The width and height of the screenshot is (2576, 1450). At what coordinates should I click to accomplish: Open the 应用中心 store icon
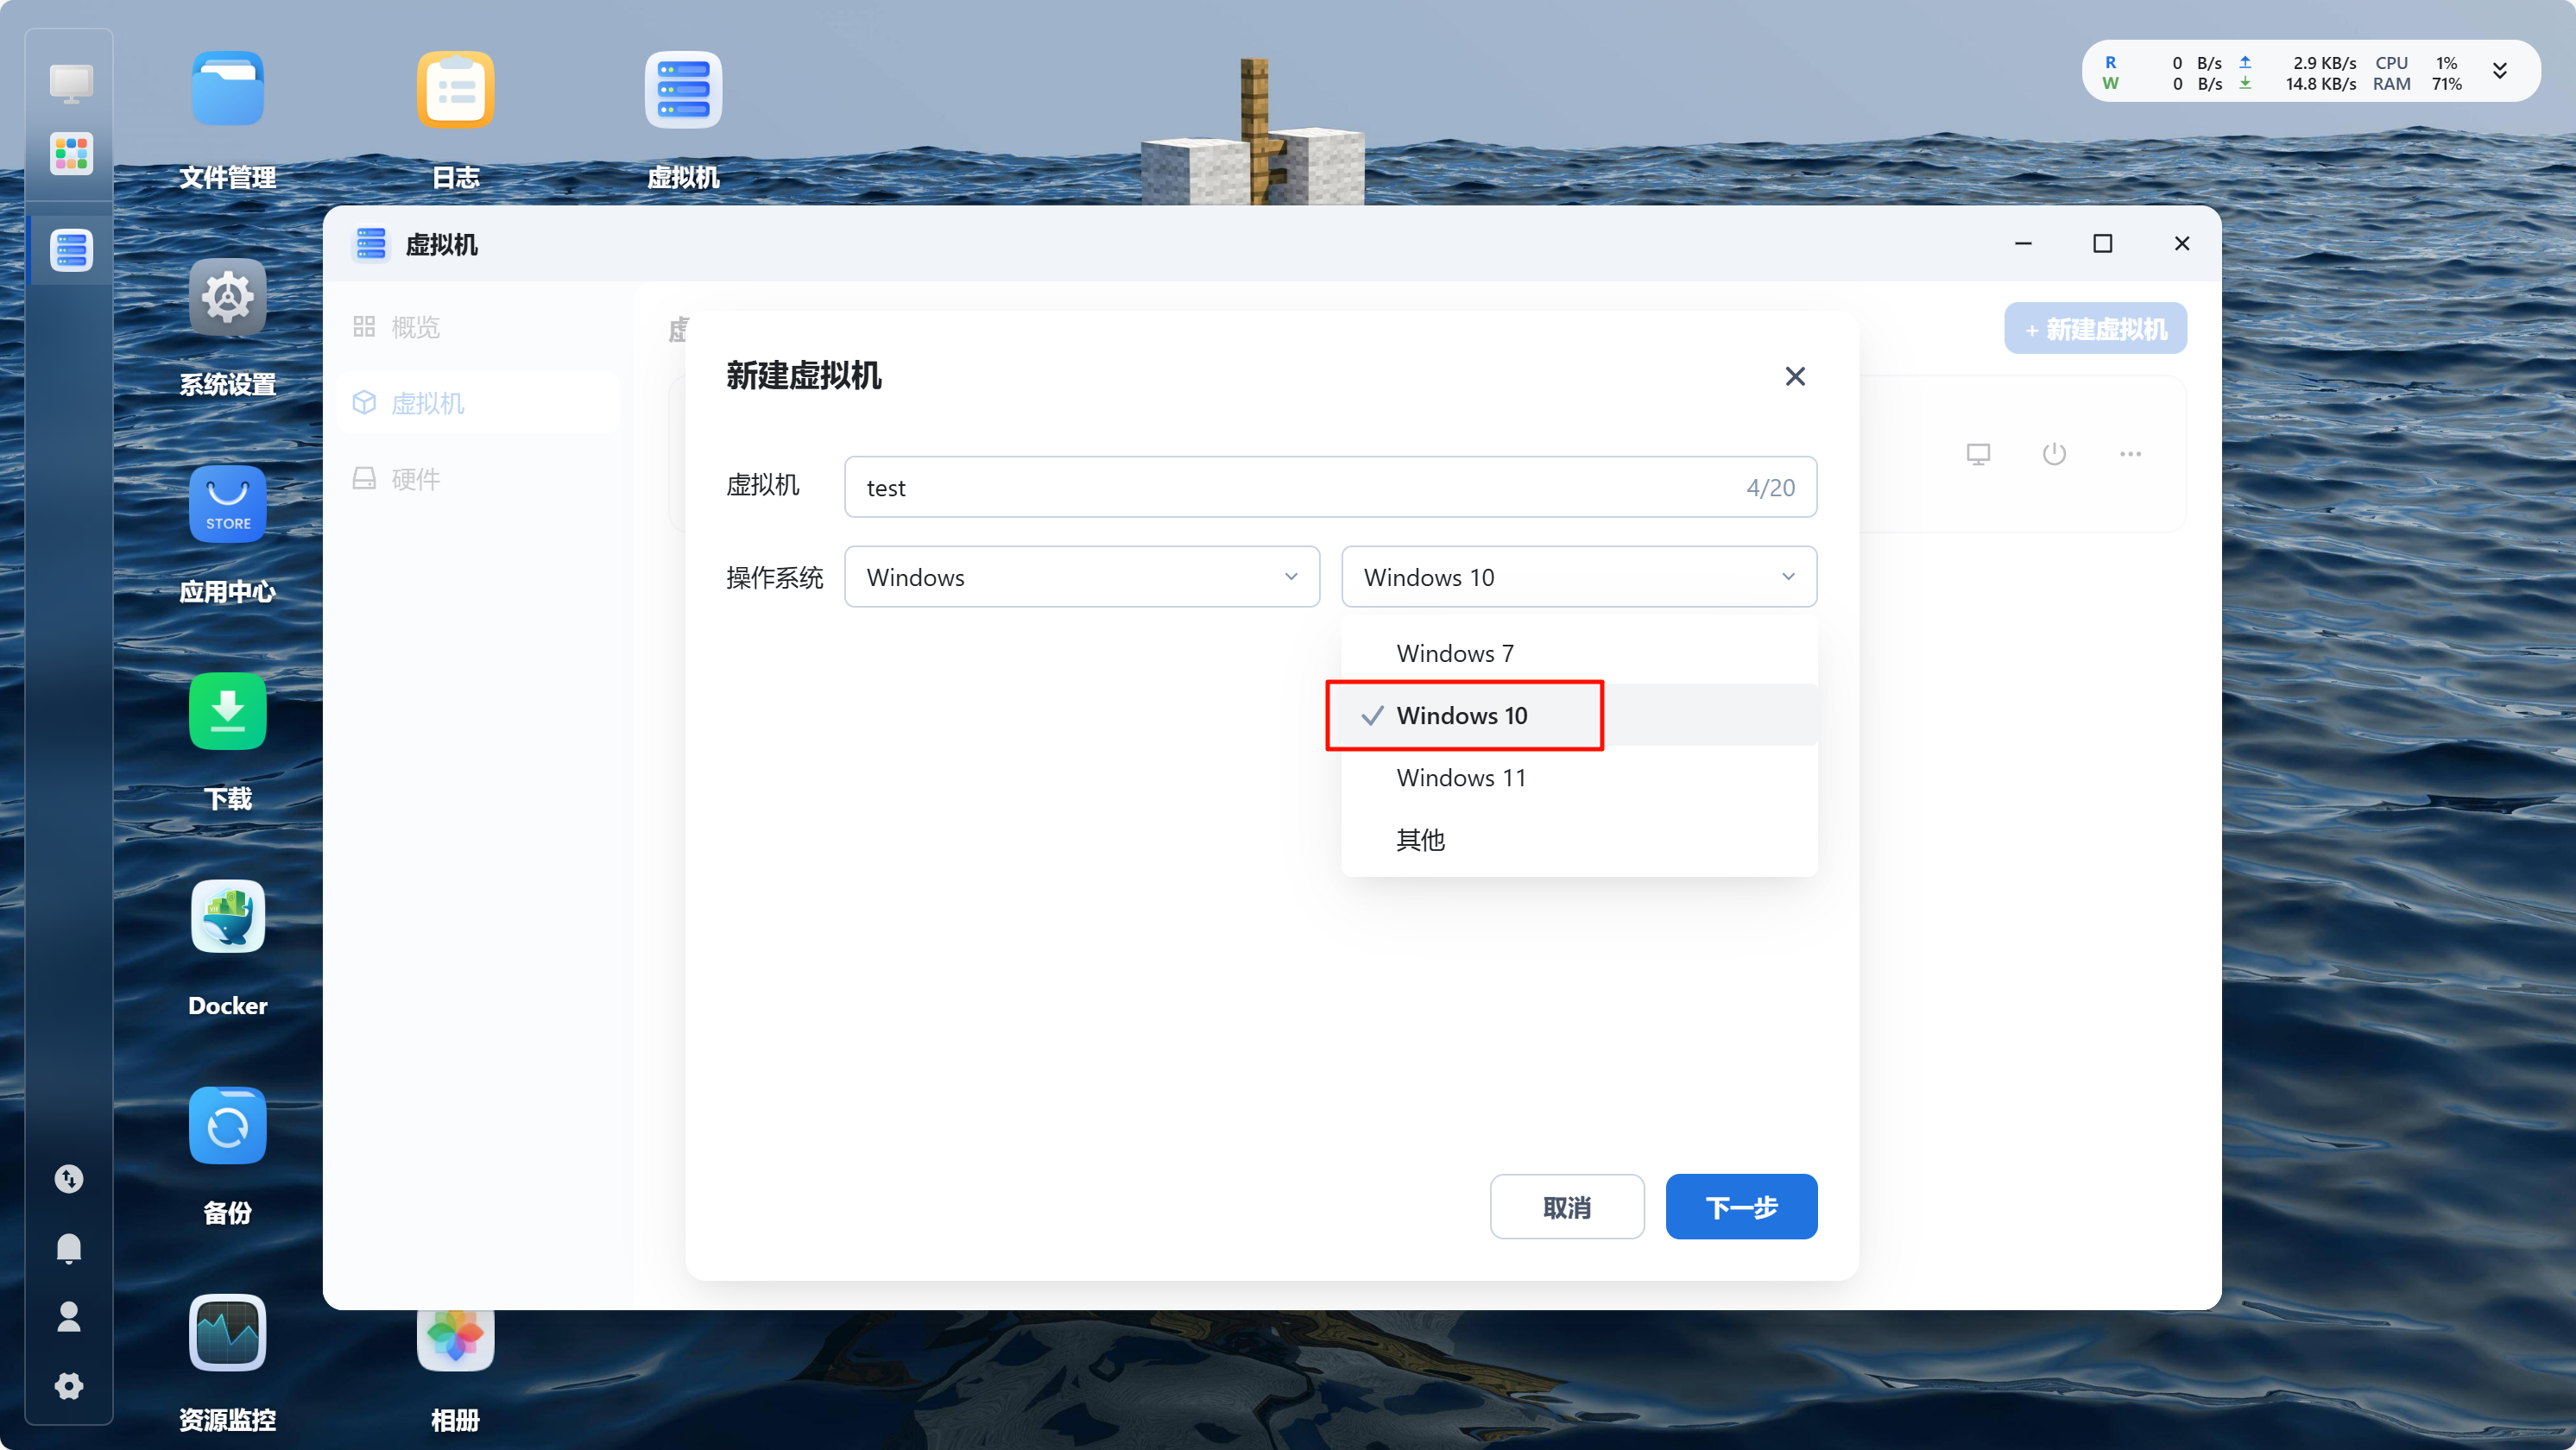click(227, 504)
